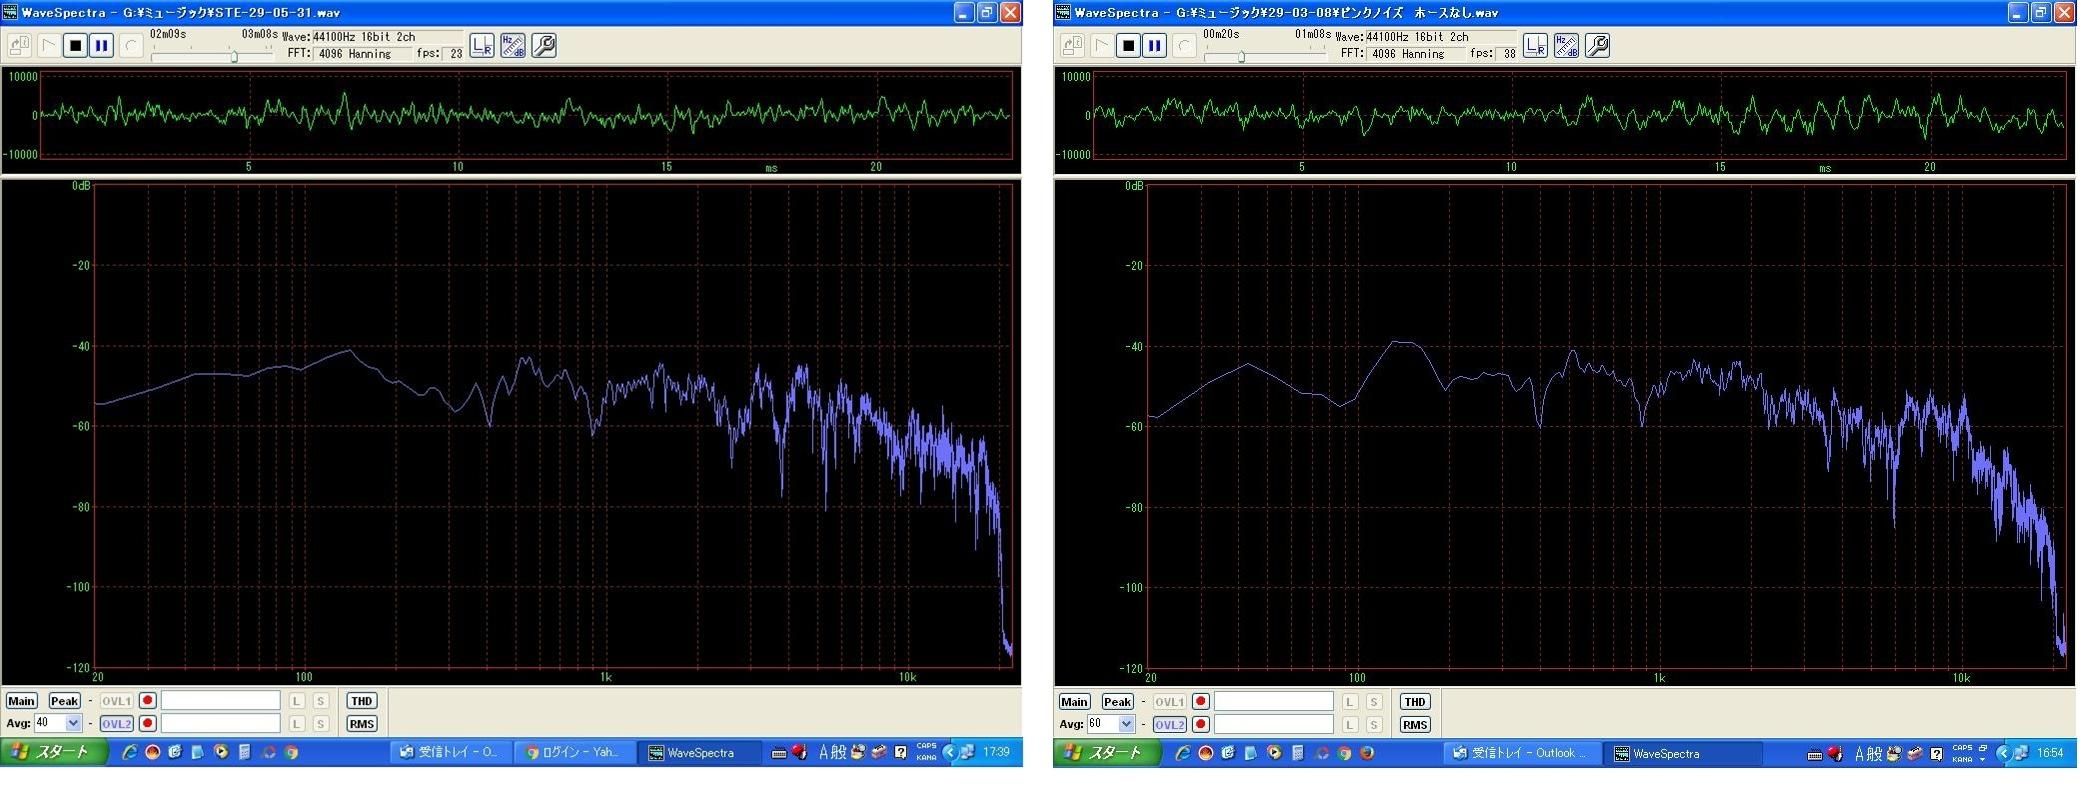2088x791 pixels.
Task: Switch to 受信トレイ - Outlook taskbar button
Action: 1521,753
